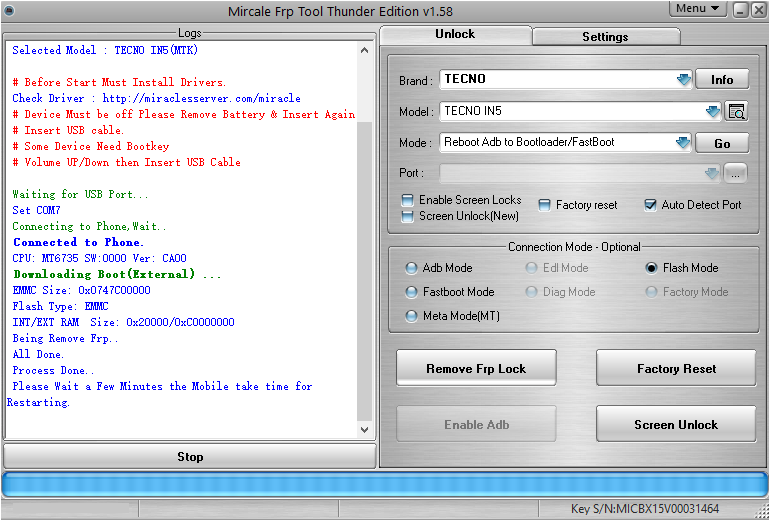Open the Menu dropdown in title bar

point(697,9)
